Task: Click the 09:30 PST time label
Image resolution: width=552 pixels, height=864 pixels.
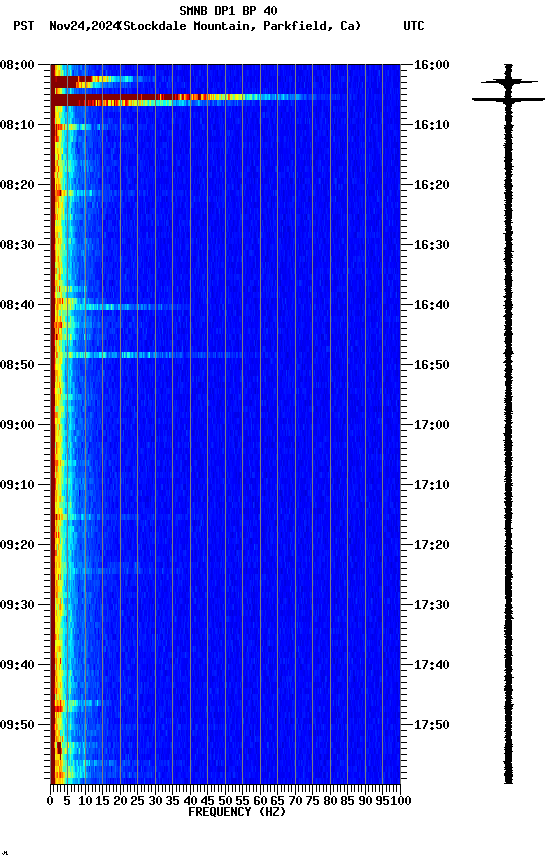Action: coord(17,606)
